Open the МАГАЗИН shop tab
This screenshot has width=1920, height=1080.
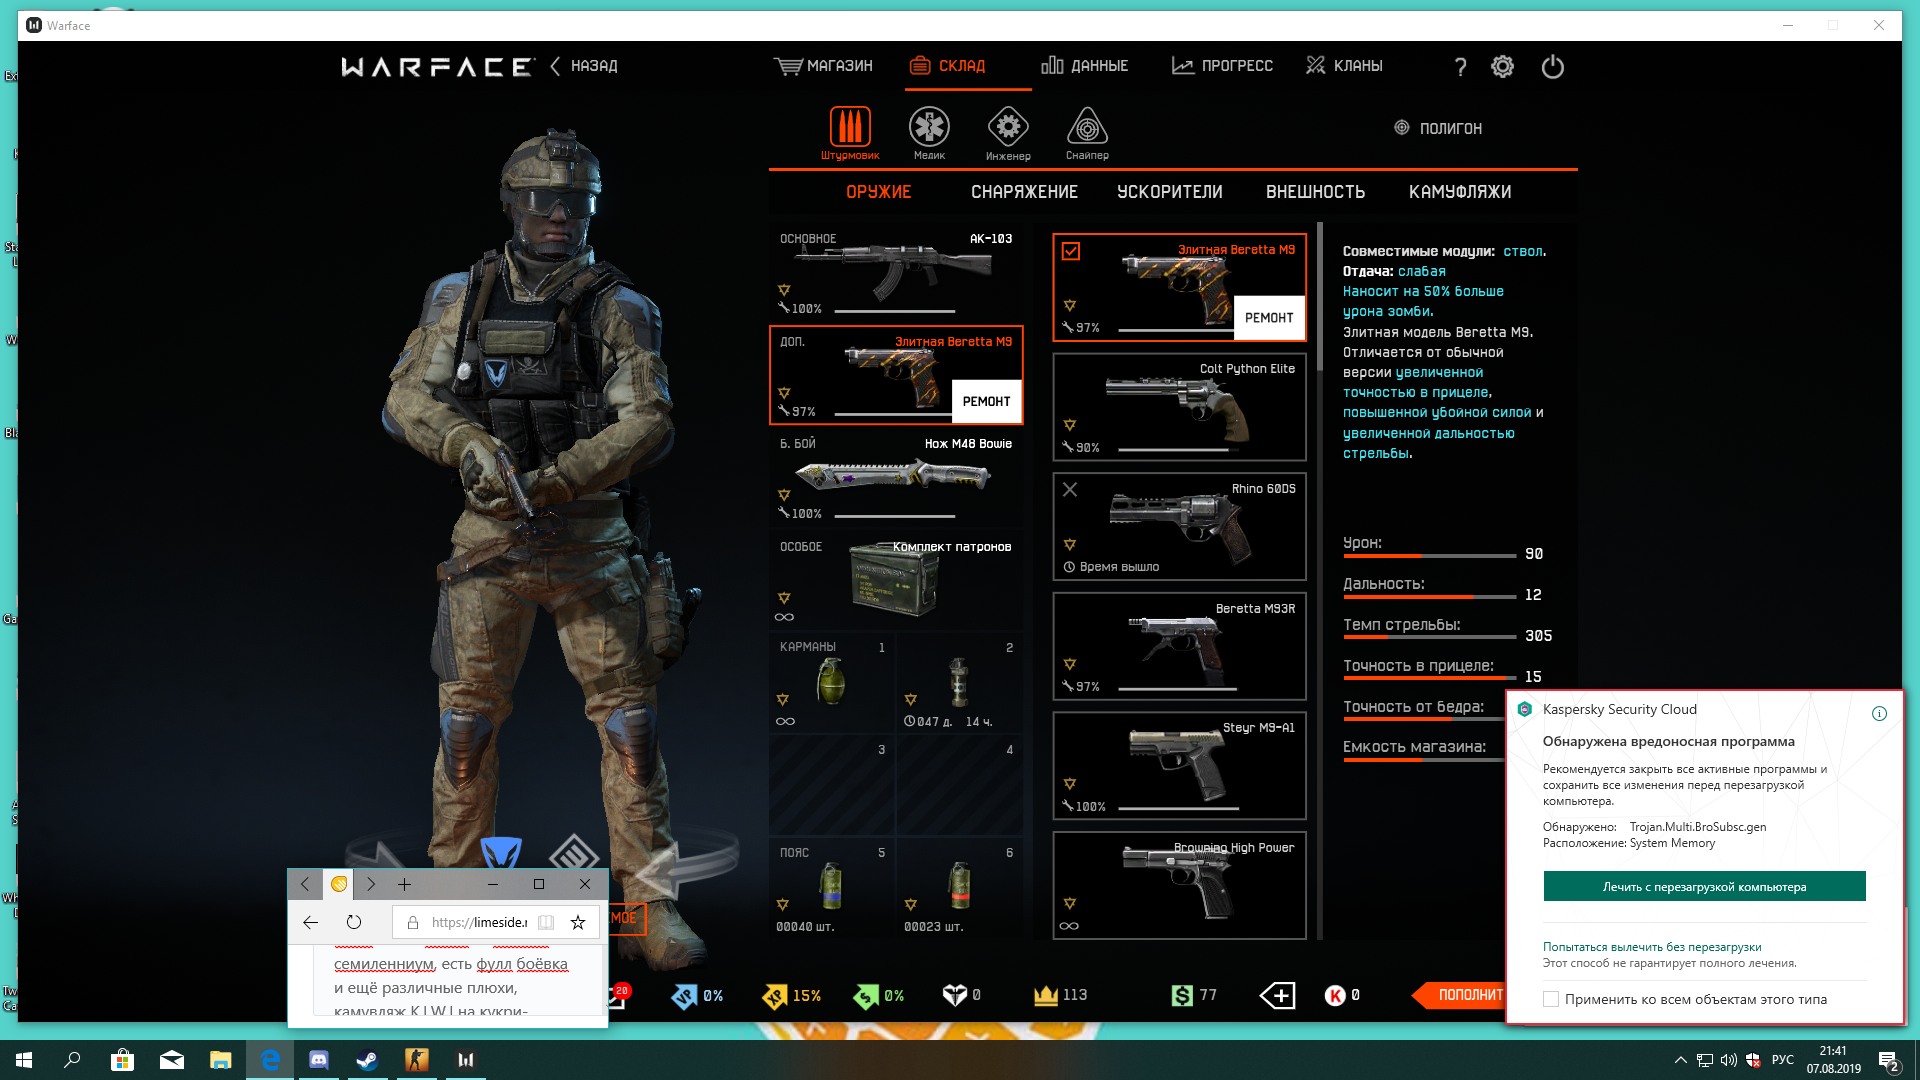tap(823, 66)
